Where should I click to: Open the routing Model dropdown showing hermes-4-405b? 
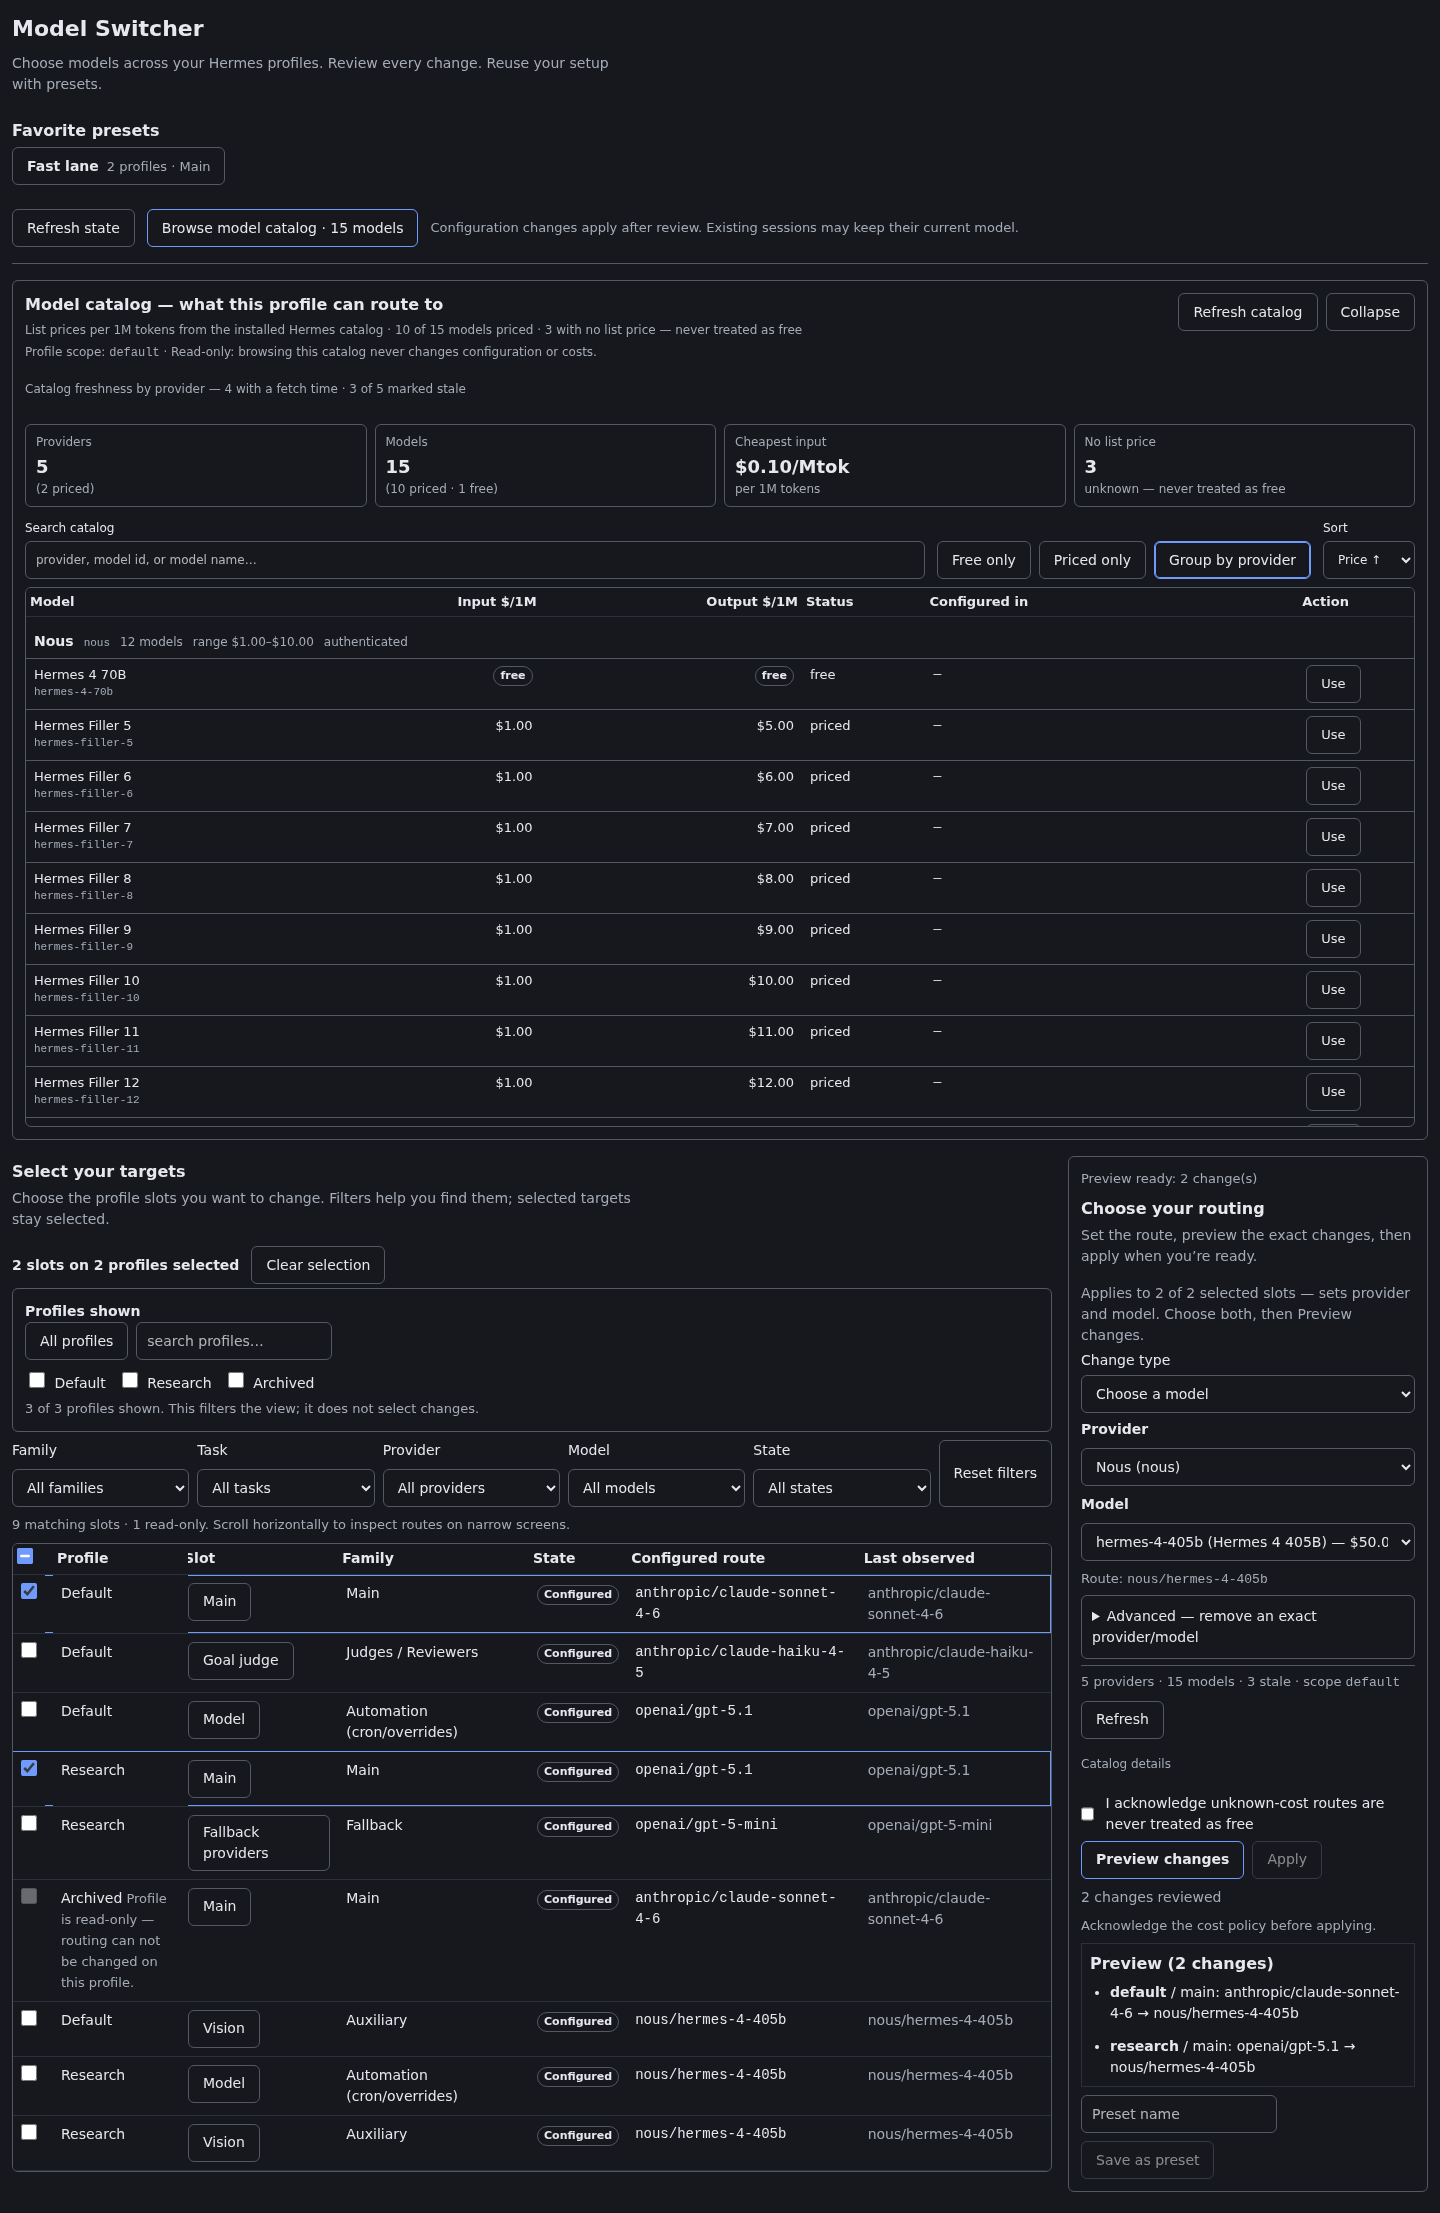coord(1248,1542)
